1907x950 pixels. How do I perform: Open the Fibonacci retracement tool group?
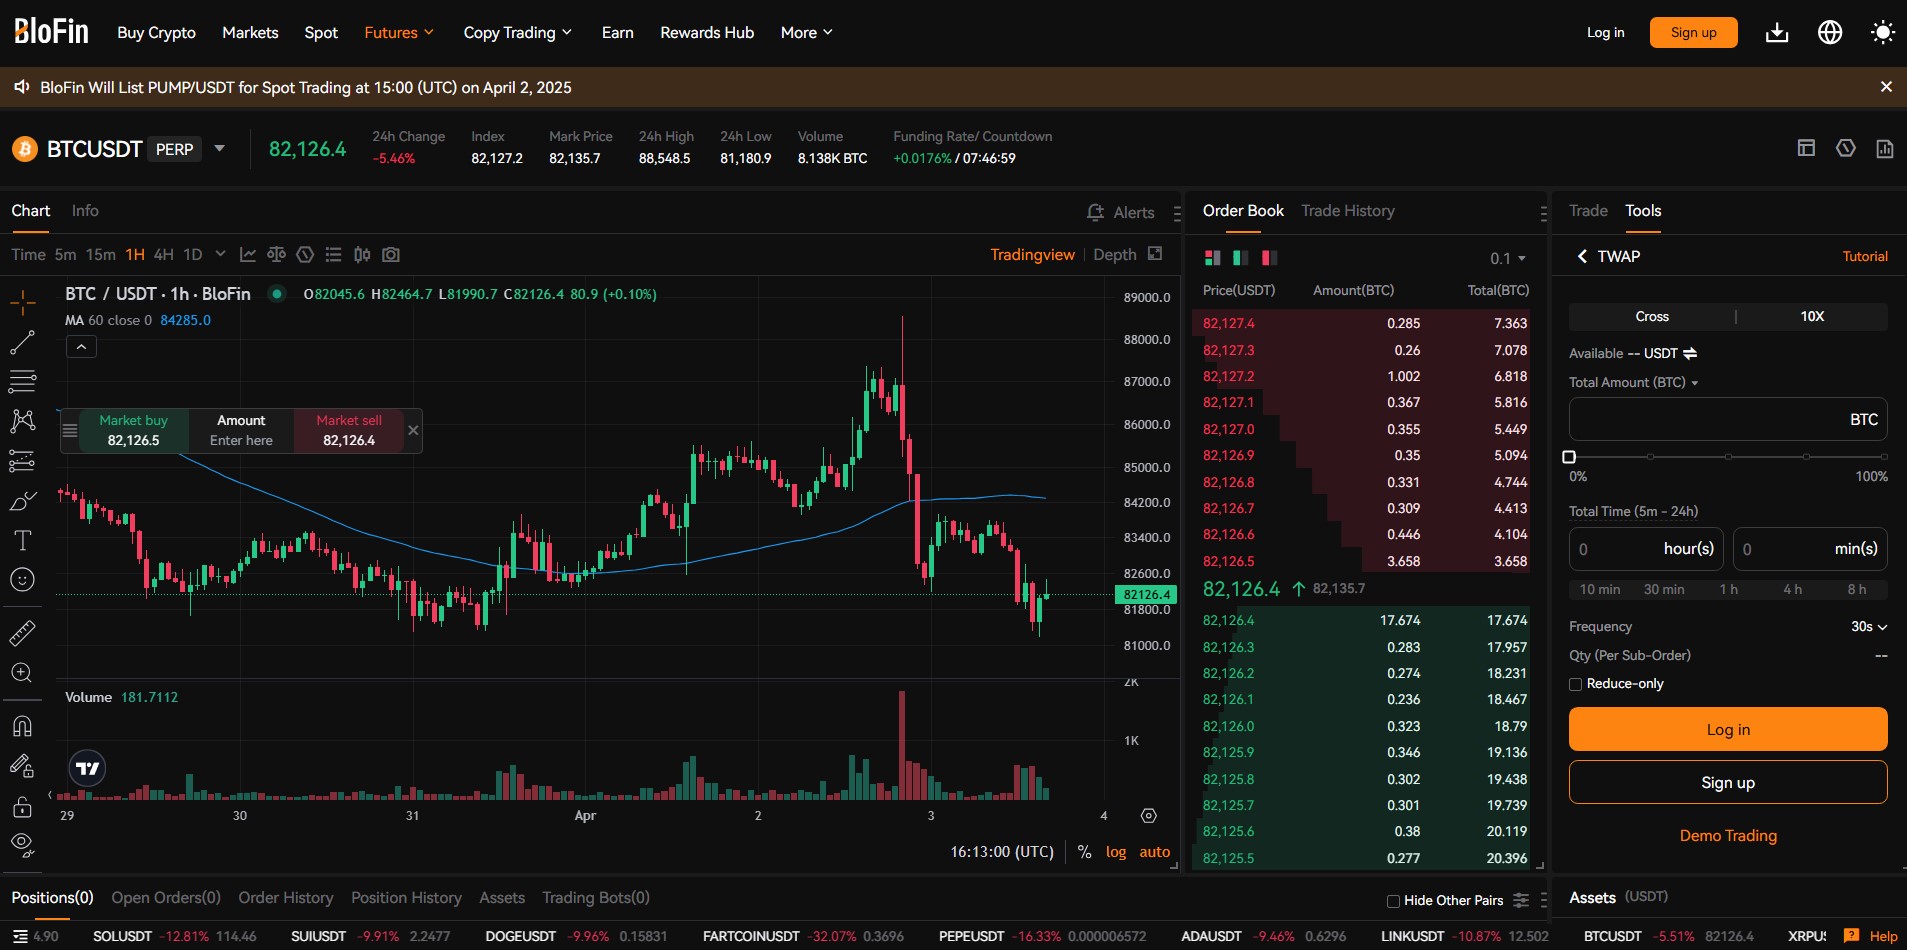[x=22, y=381]
